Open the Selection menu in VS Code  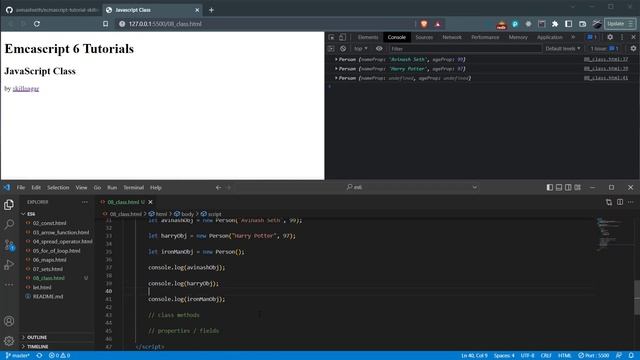pos(58,187)
